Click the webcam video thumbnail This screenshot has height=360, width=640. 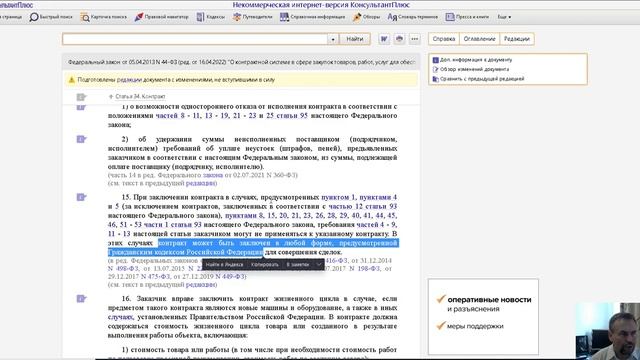click(608, 331)
